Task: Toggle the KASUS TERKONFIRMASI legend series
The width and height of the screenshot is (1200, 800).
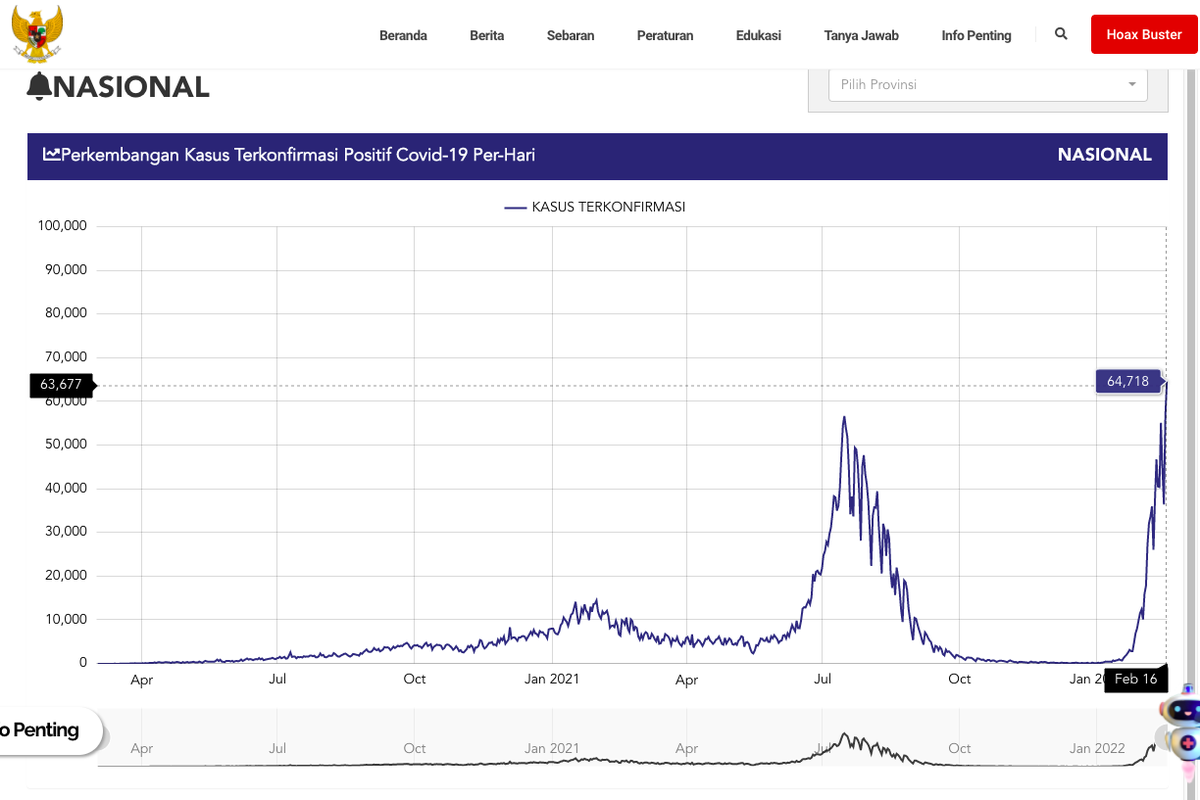Action: click(595, 207)
